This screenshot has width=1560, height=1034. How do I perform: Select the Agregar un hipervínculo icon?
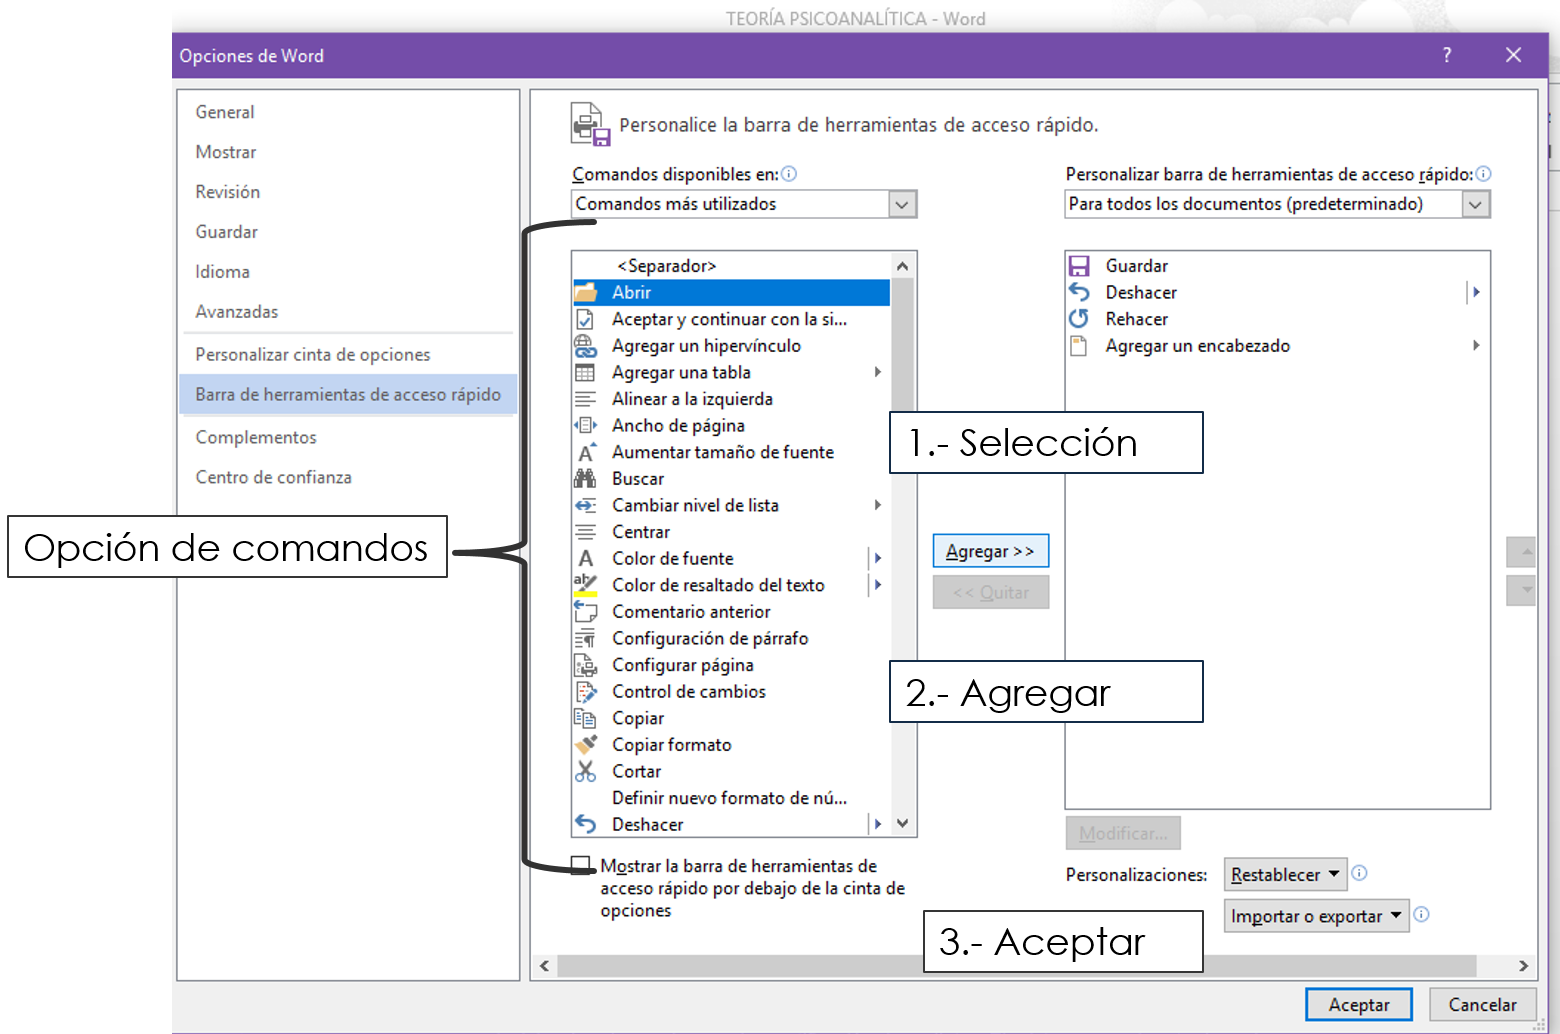(x=585, y=345)
